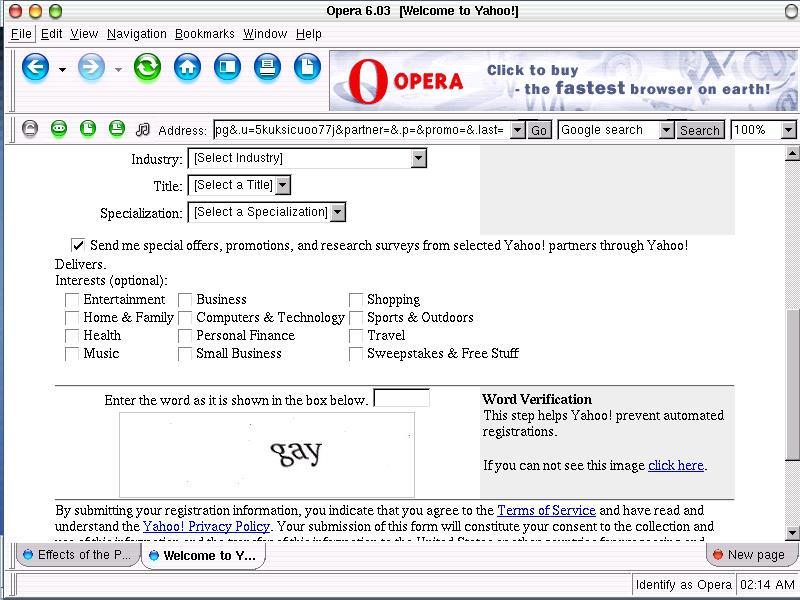Check the Business interest box
This screenshot has width=800, height=600.
185,299
